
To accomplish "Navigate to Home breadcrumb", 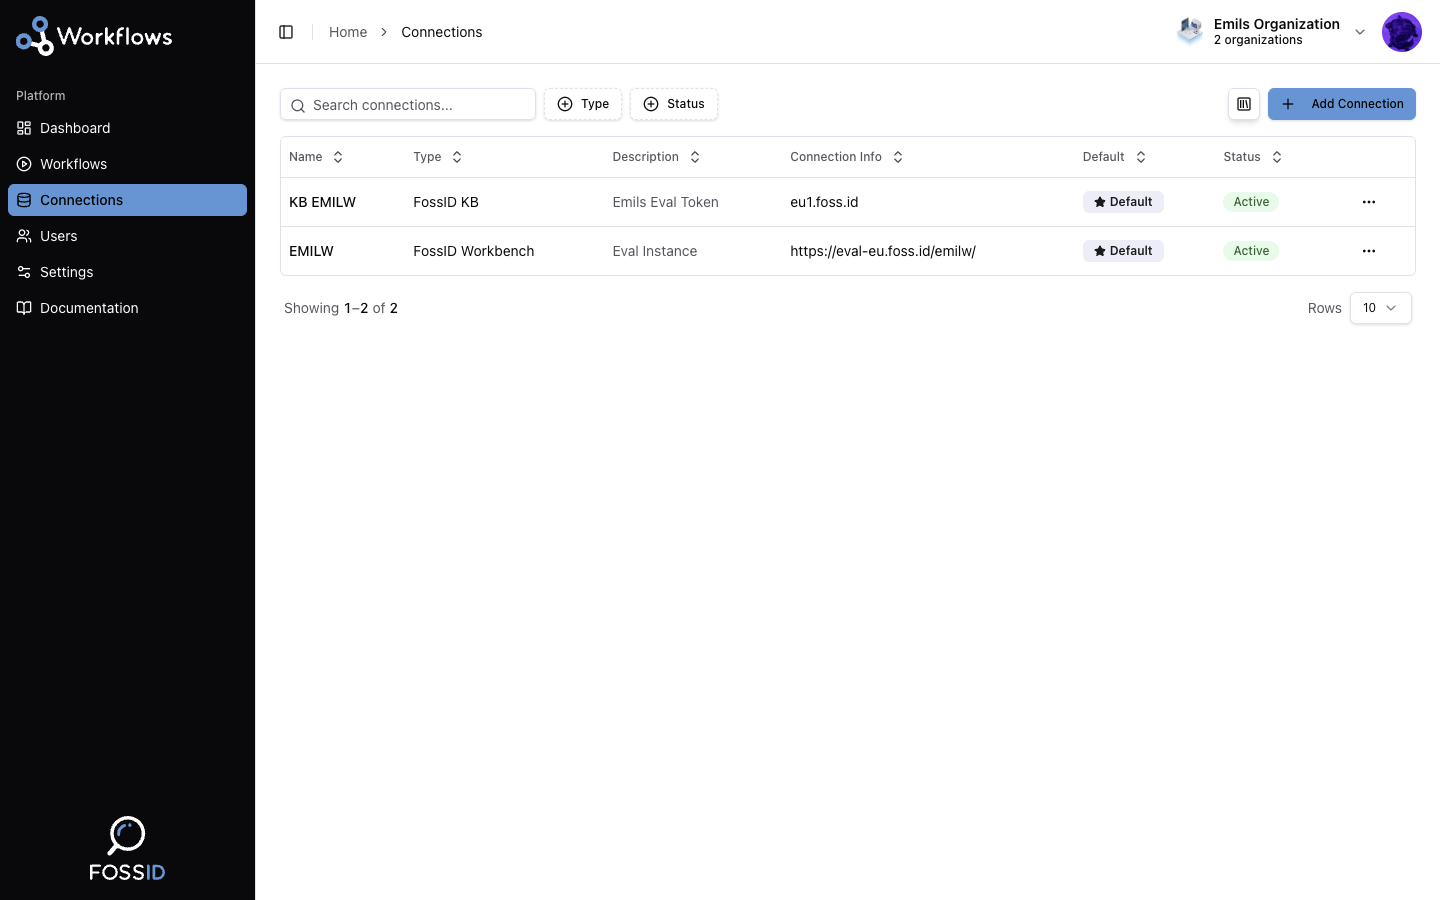I will click(348, 32).
